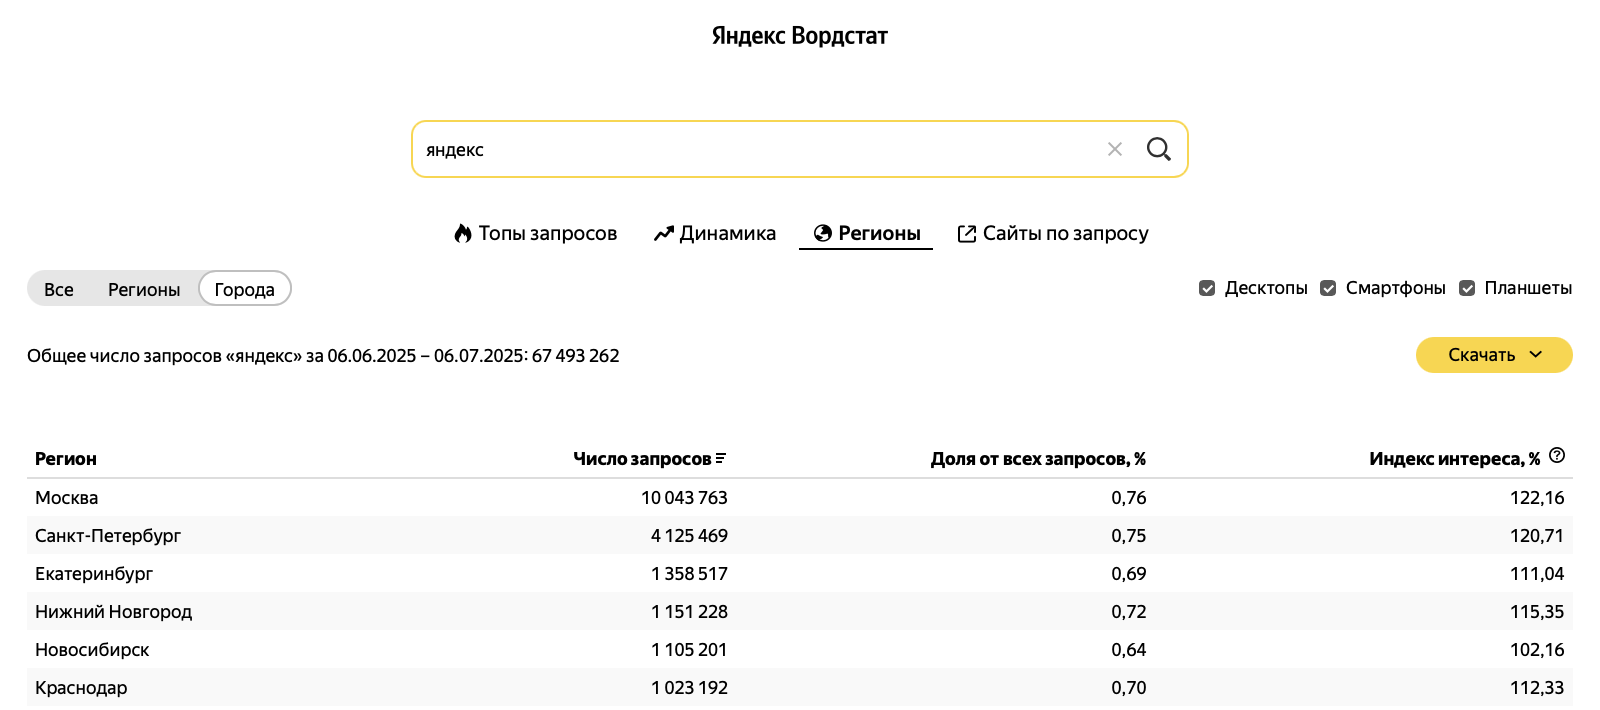Select the Регионы filter segment
Viewport: 1600px width, 710px height.
pos(144,289)
